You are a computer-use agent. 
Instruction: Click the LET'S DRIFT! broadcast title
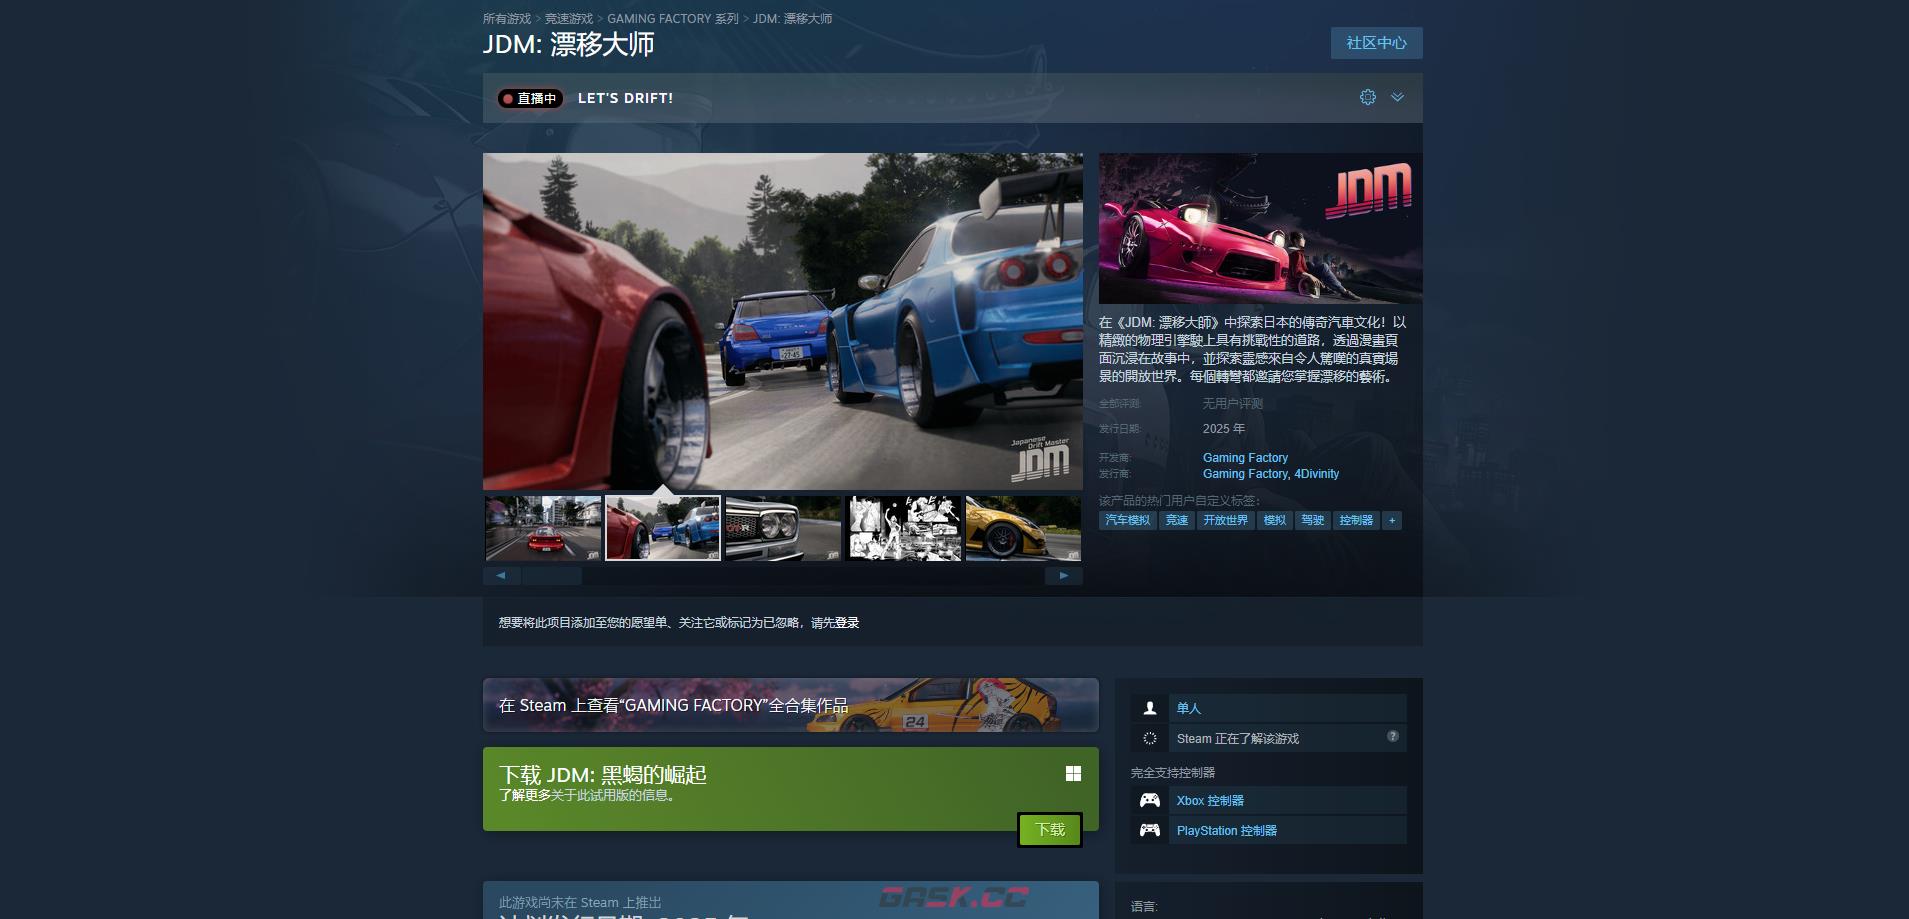point(625,98)
